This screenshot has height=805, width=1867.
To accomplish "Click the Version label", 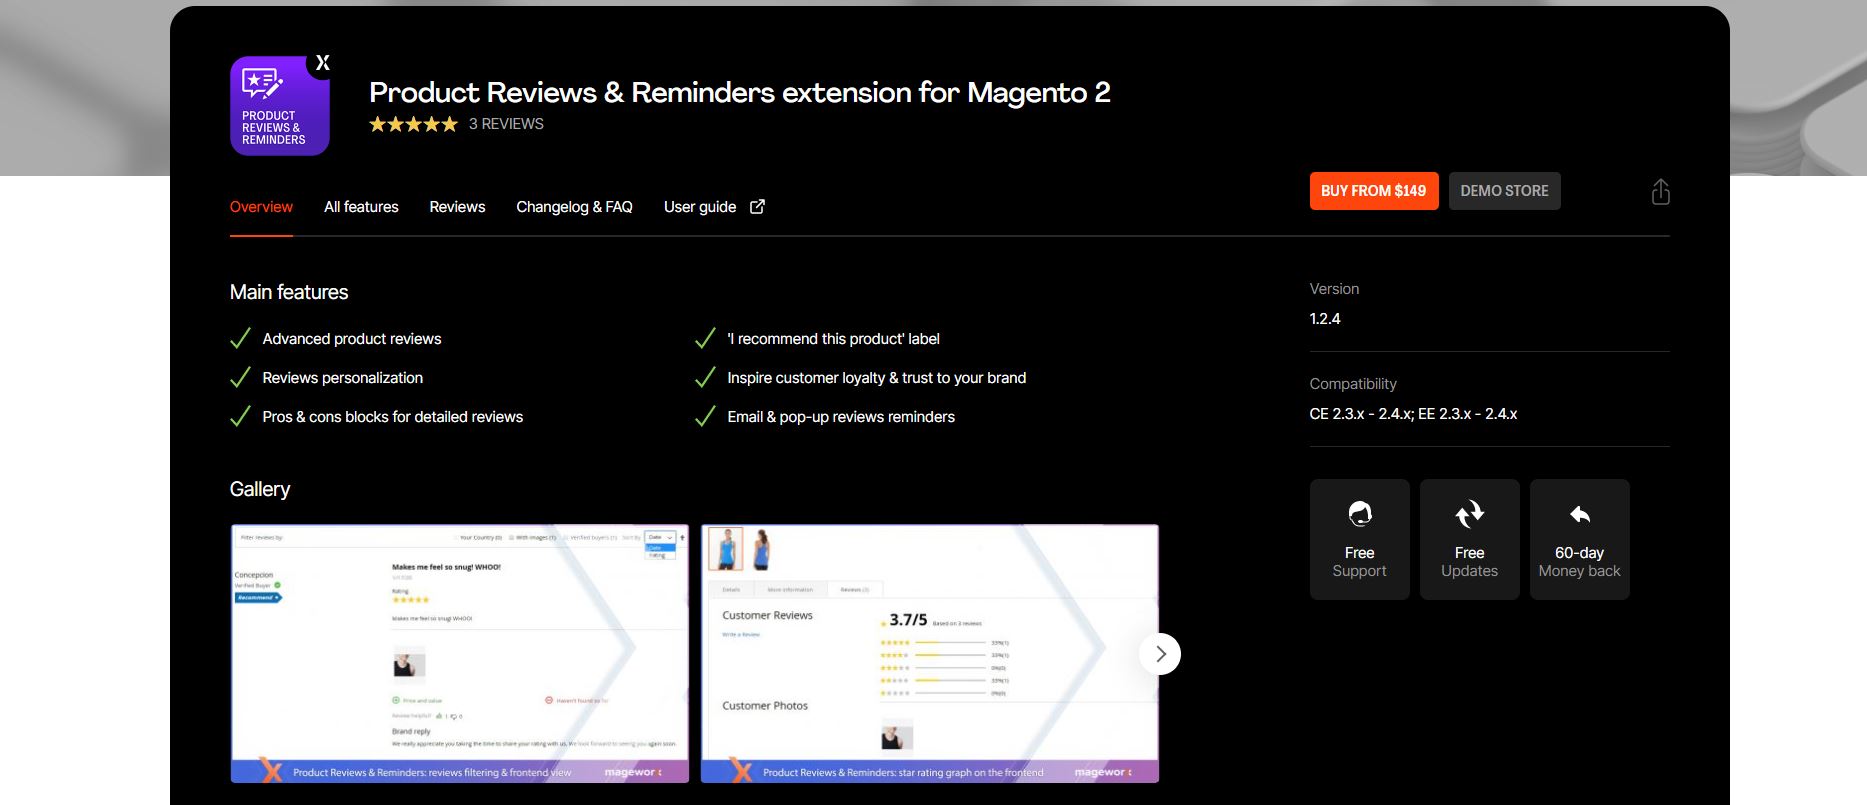I will [1334, 289].
